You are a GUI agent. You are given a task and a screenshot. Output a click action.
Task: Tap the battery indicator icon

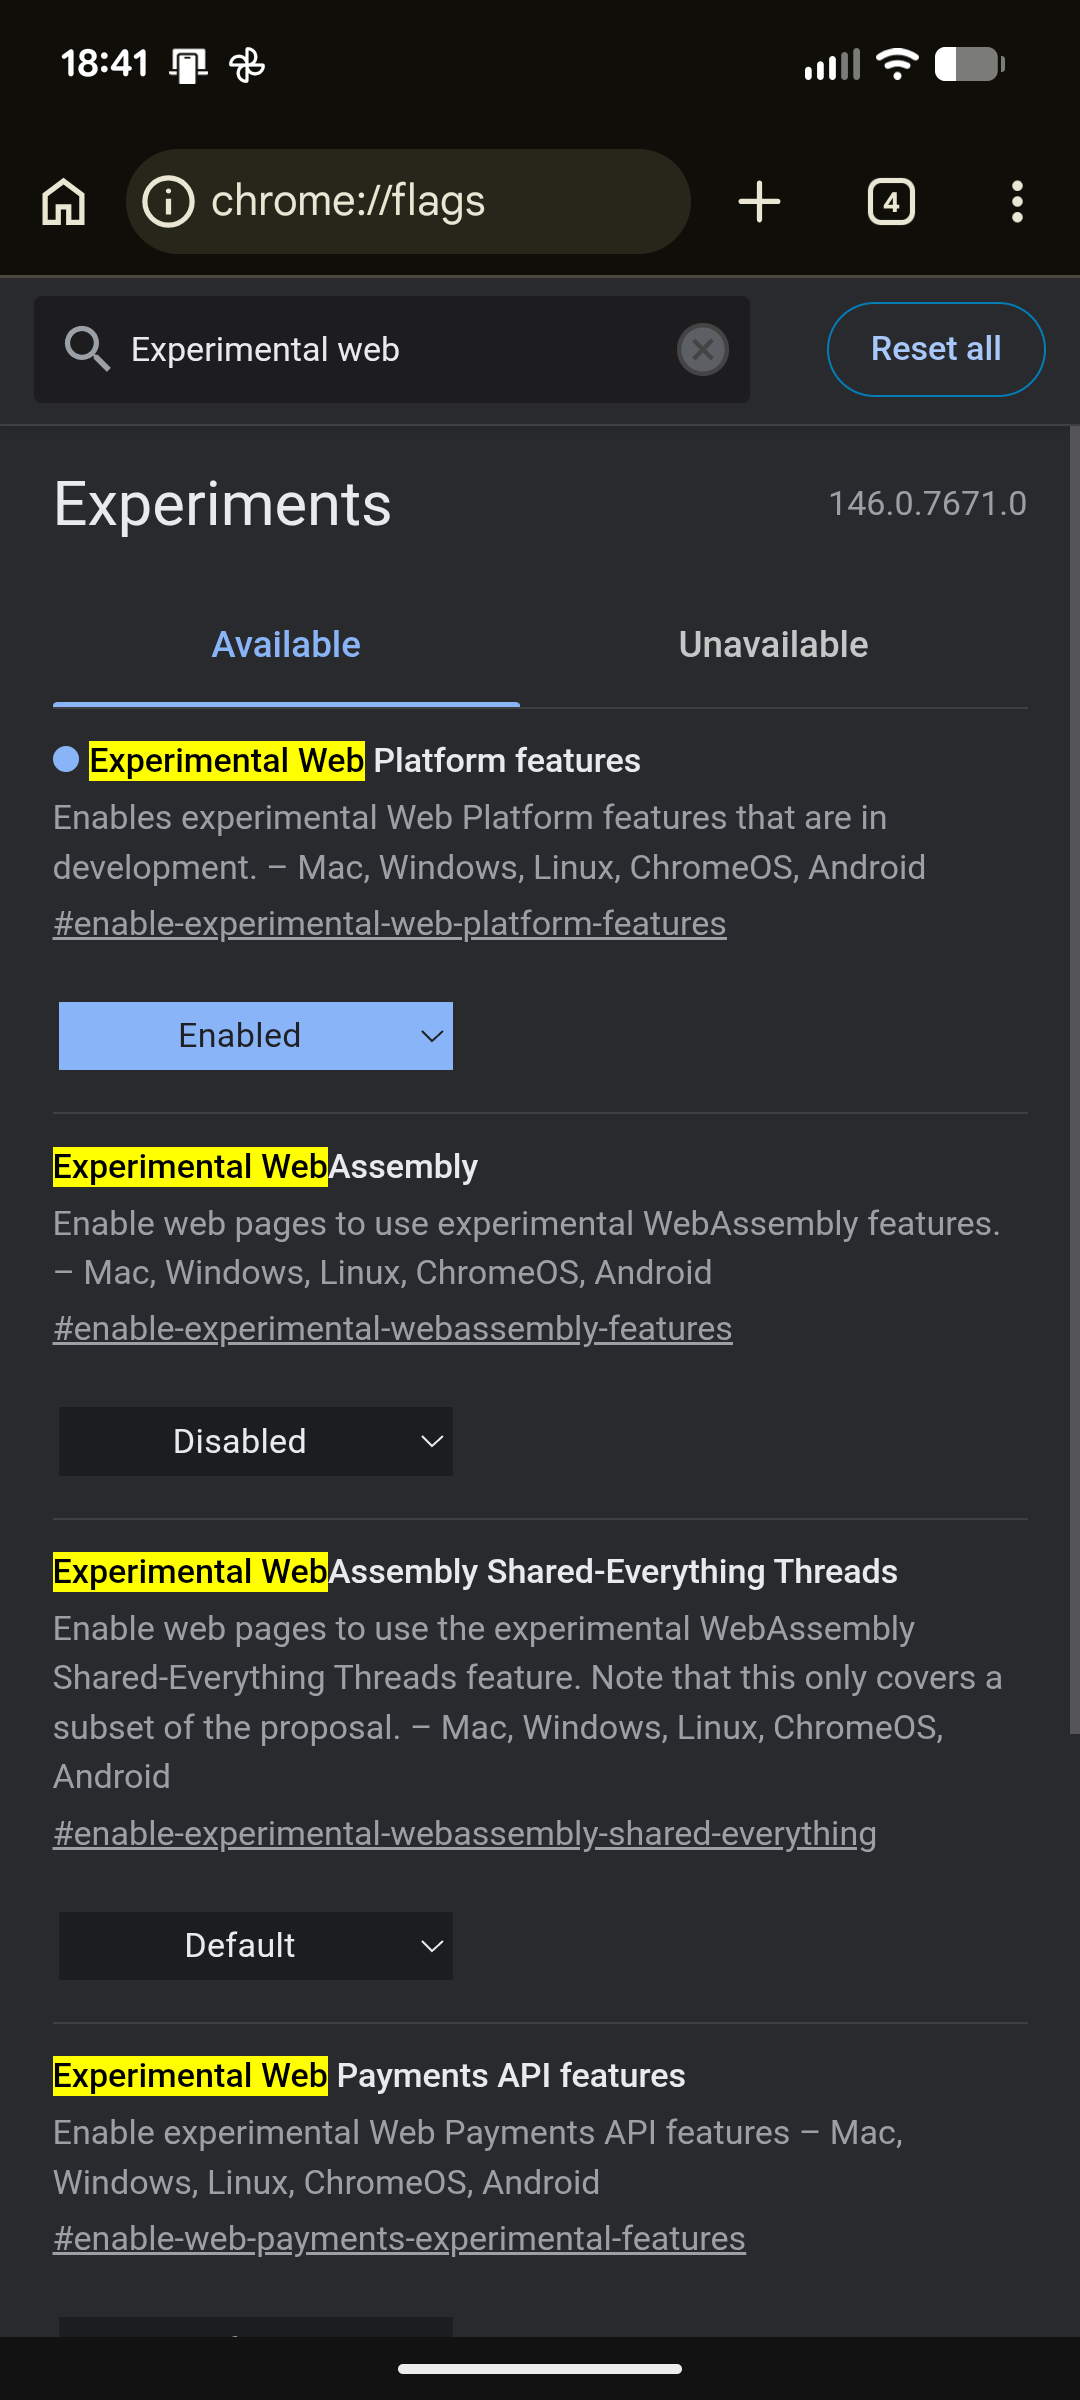coord(969,65)
